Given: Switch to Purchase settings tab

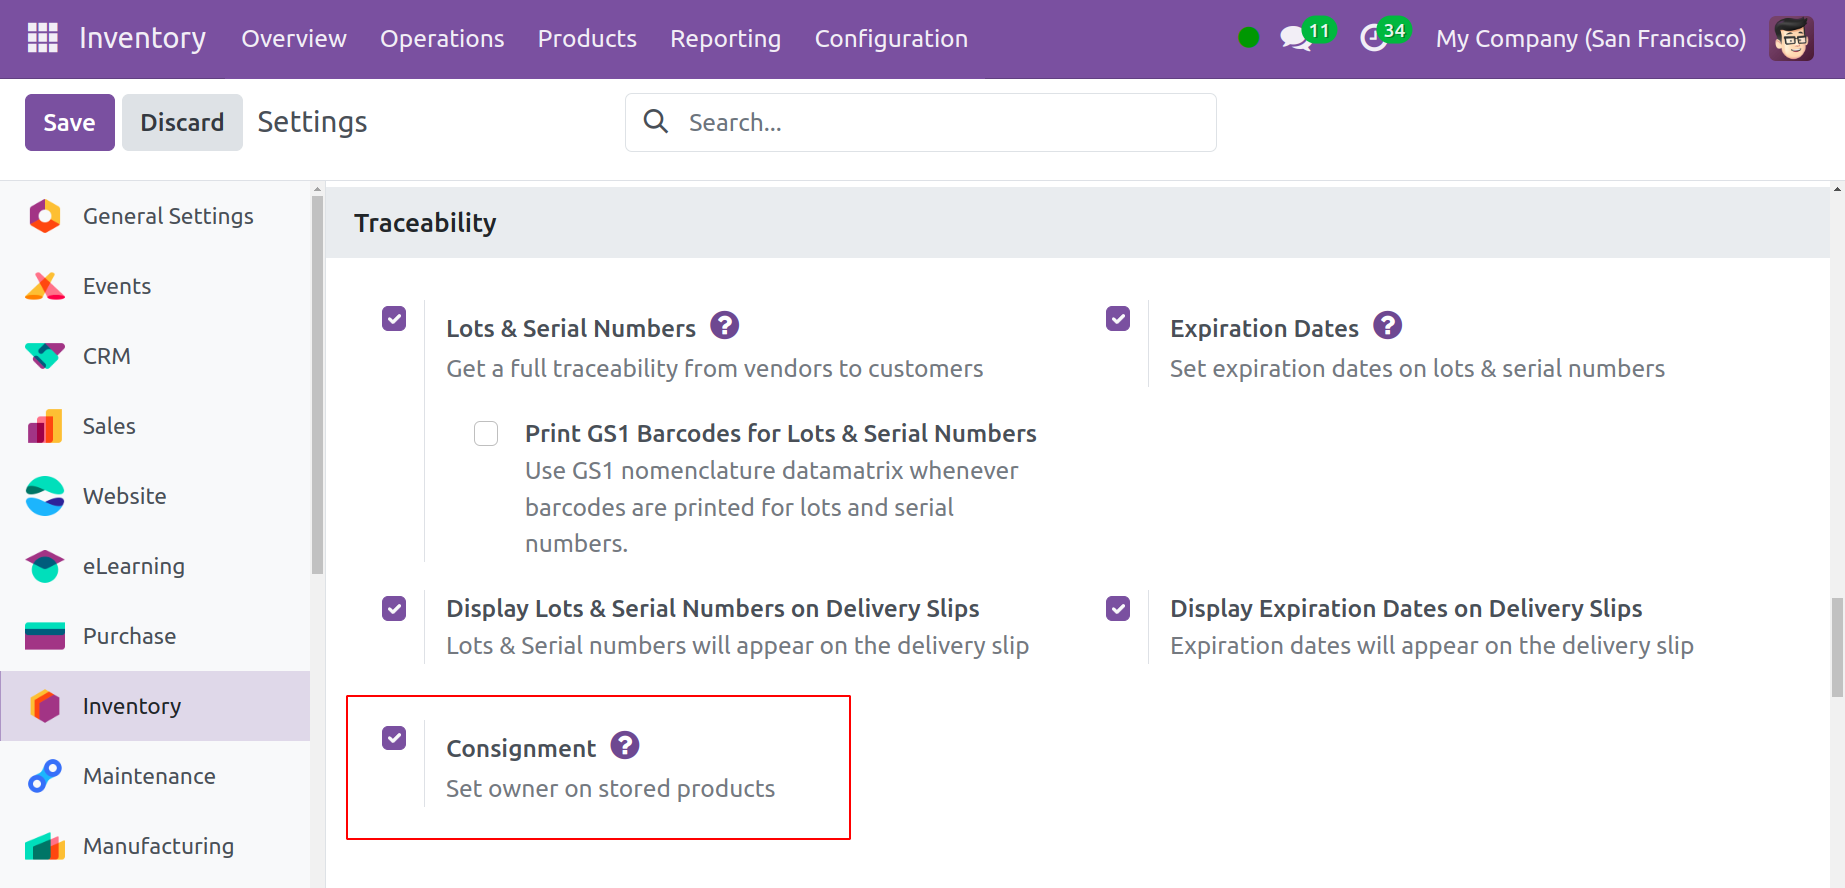Looking at the screenshot, I should [x=129, y=636].
